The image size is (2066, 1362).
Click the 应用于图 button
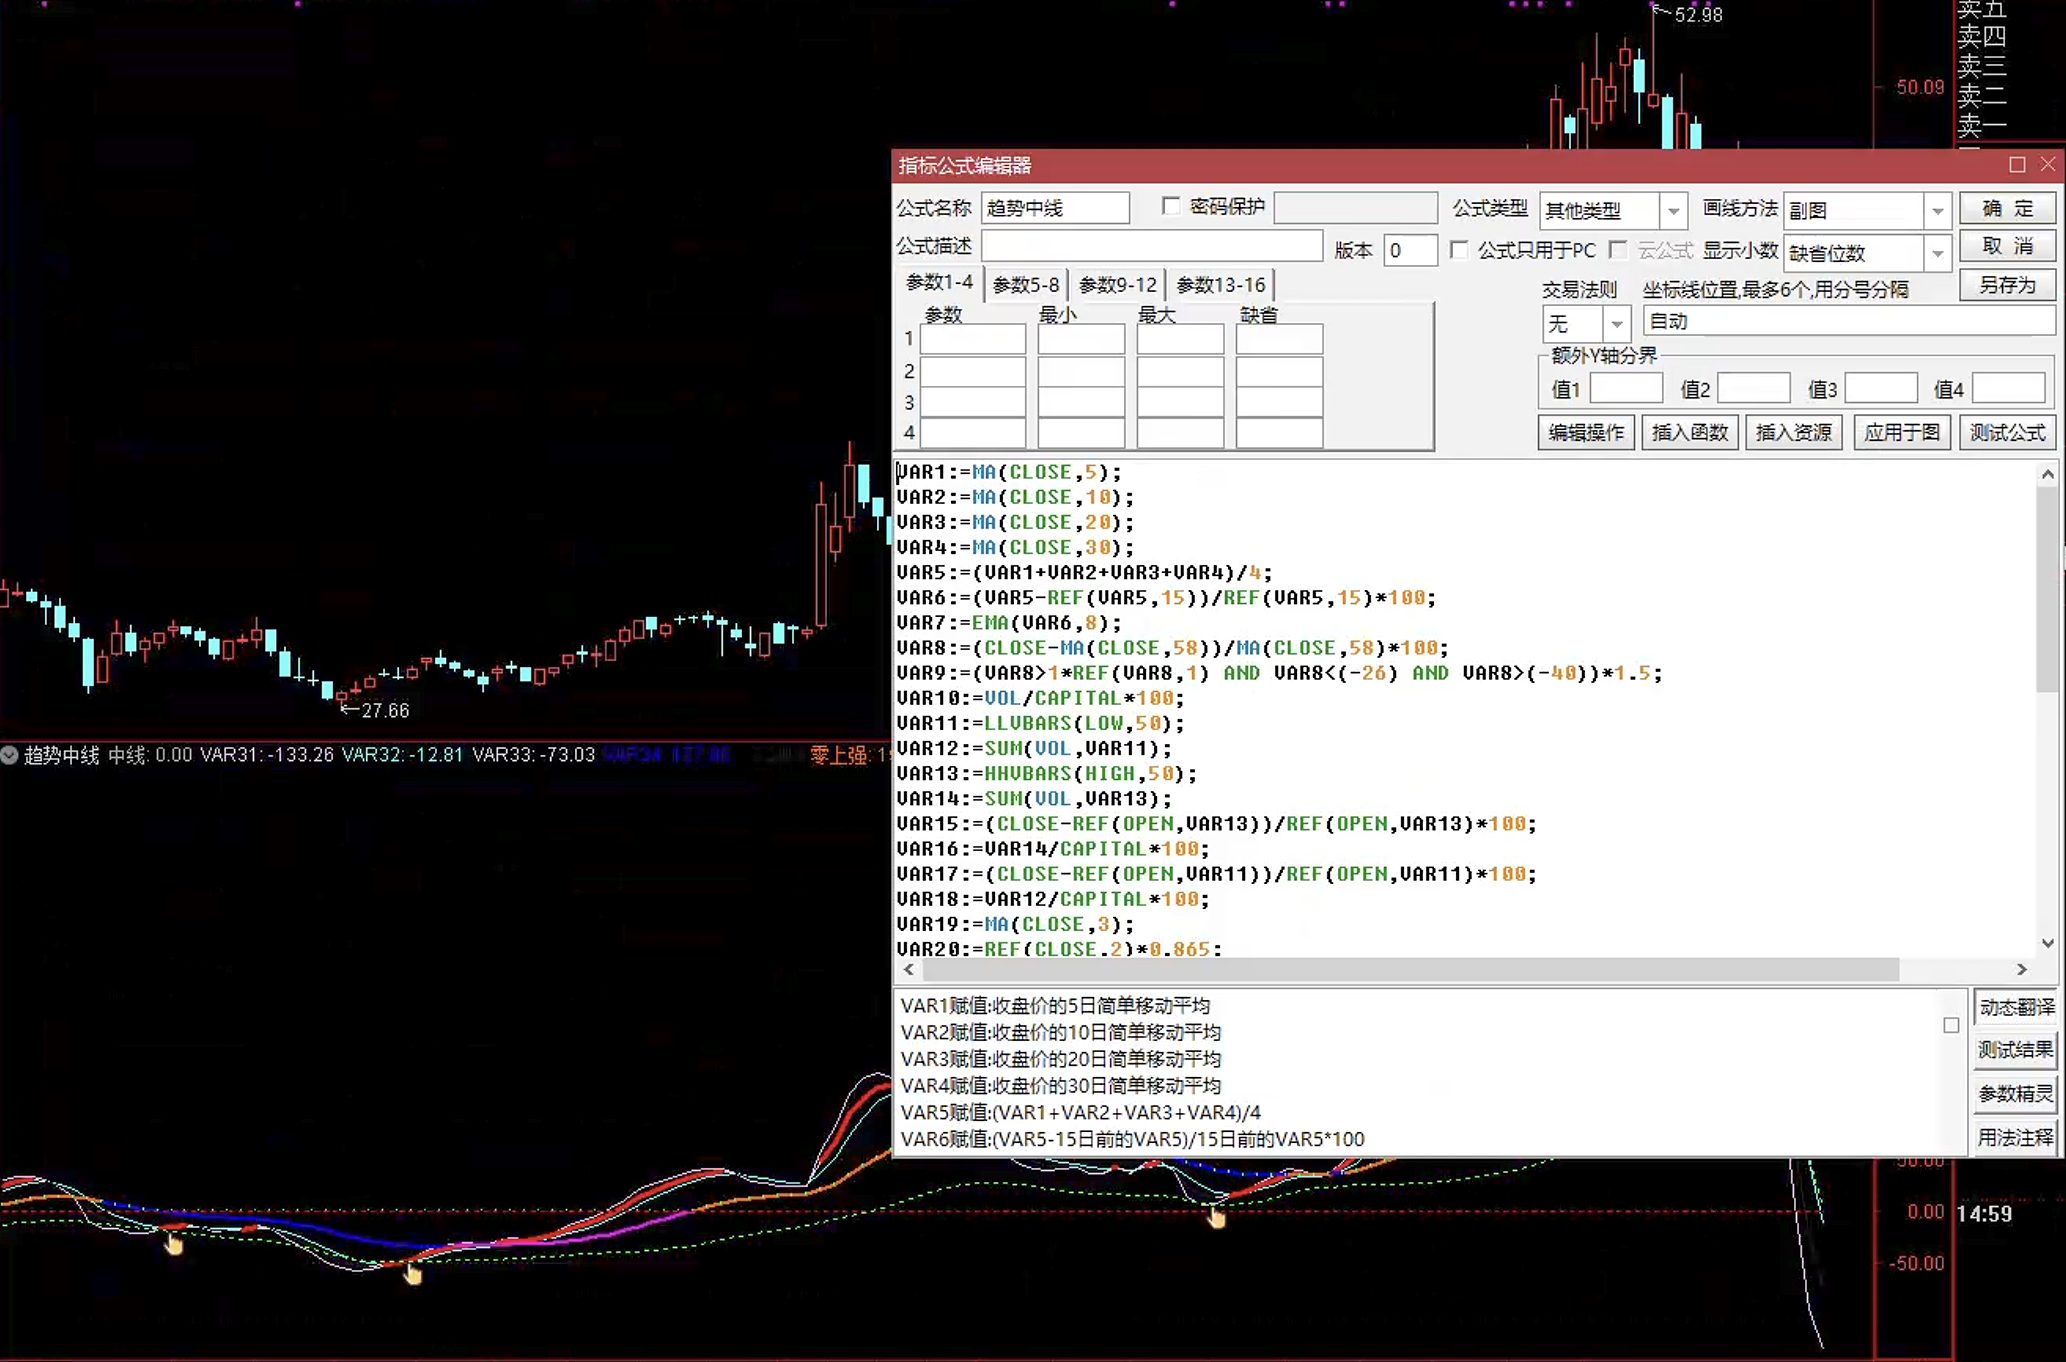point(1902,432)
